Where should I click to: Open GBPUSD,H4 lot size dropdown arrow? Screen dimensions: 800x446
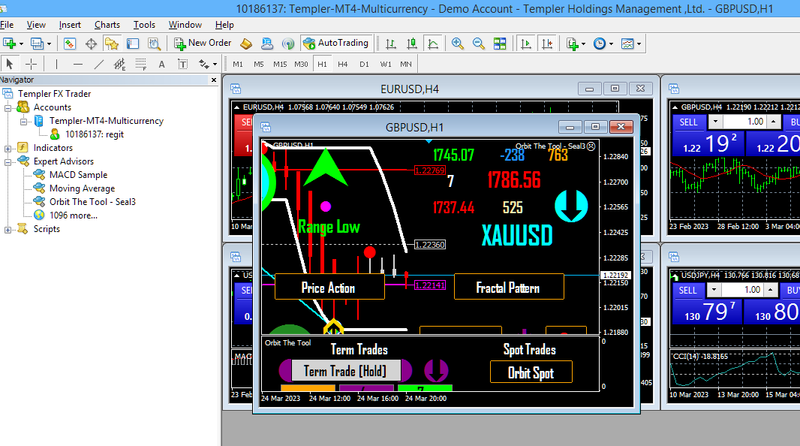pos(715,122)
